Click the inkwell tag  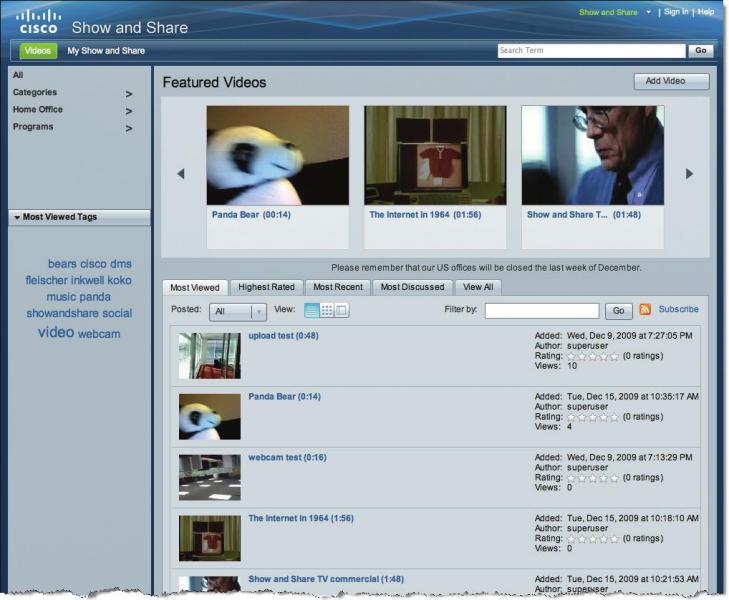point(87,280)
